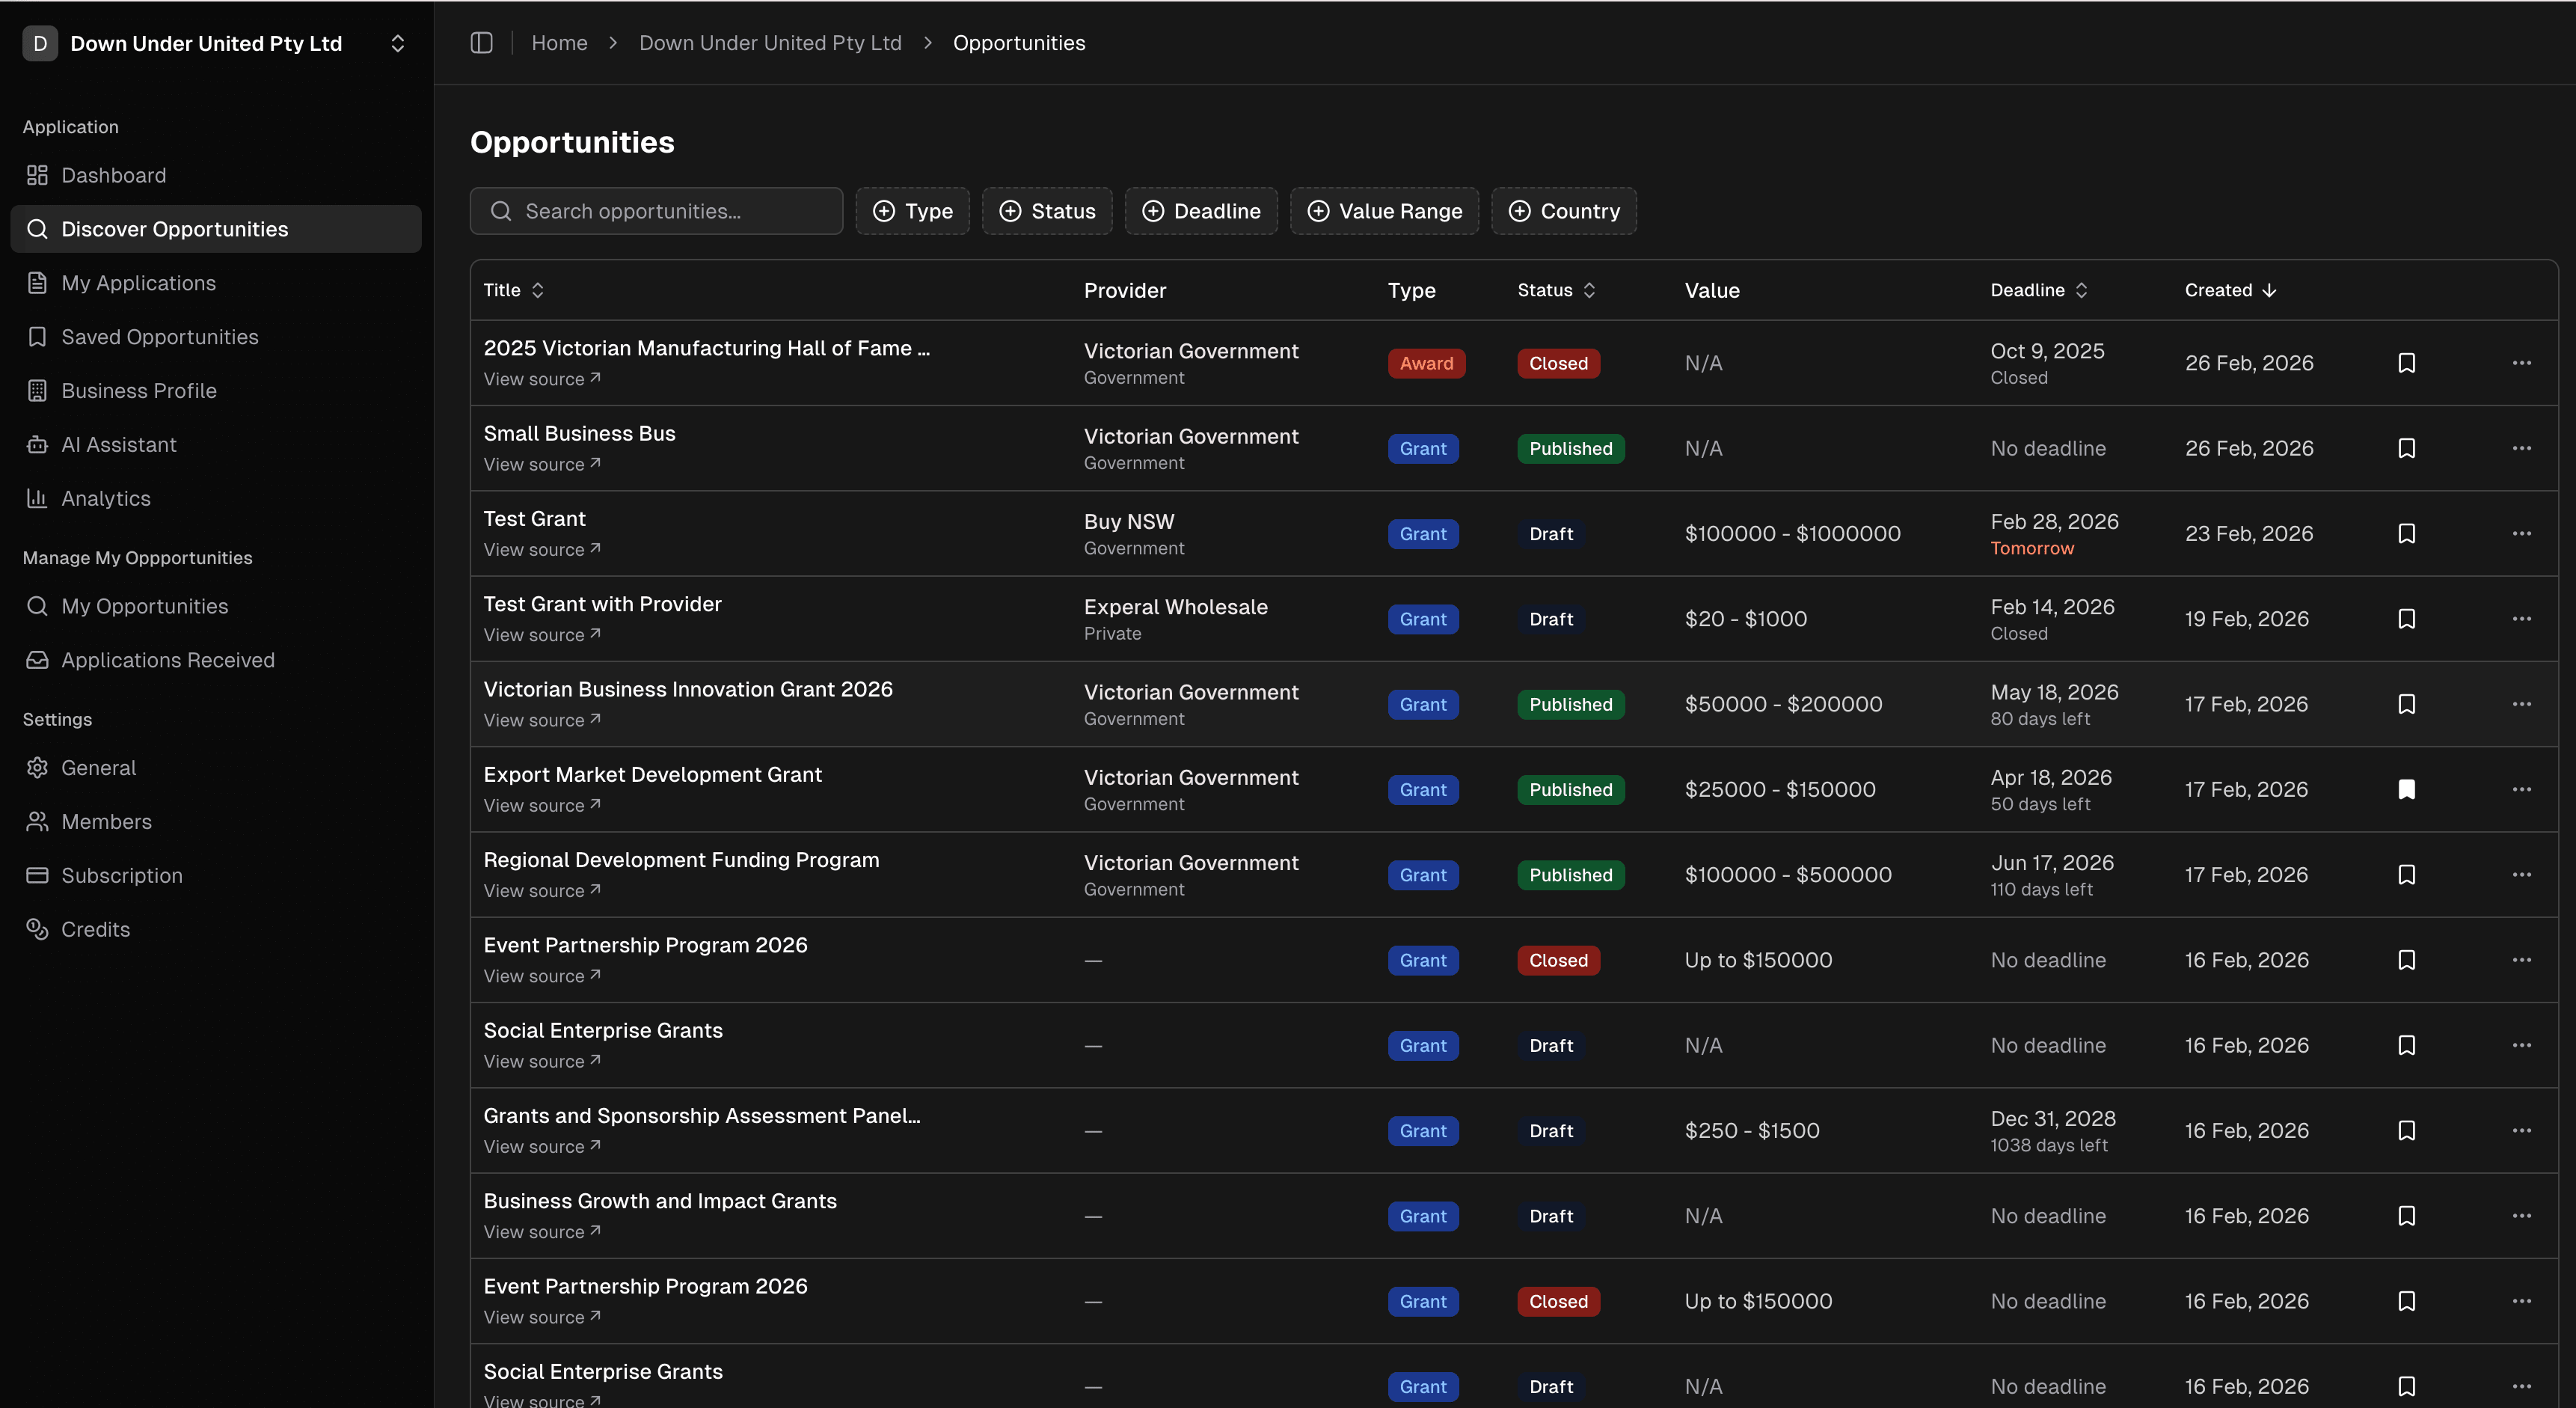The height and width of the screenshot is (1408, 2576).
Task: Launch the AI Assistant
Action: [118, 444]
